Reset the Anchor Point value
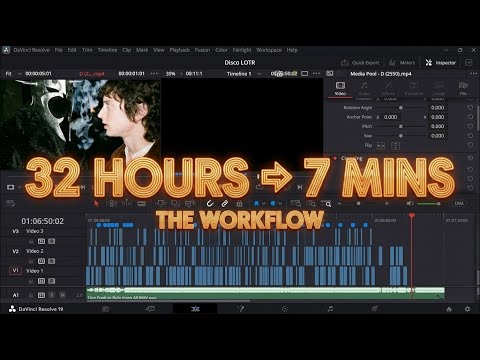Viewport: 480px width, 360px height. [x=470, y=117]
